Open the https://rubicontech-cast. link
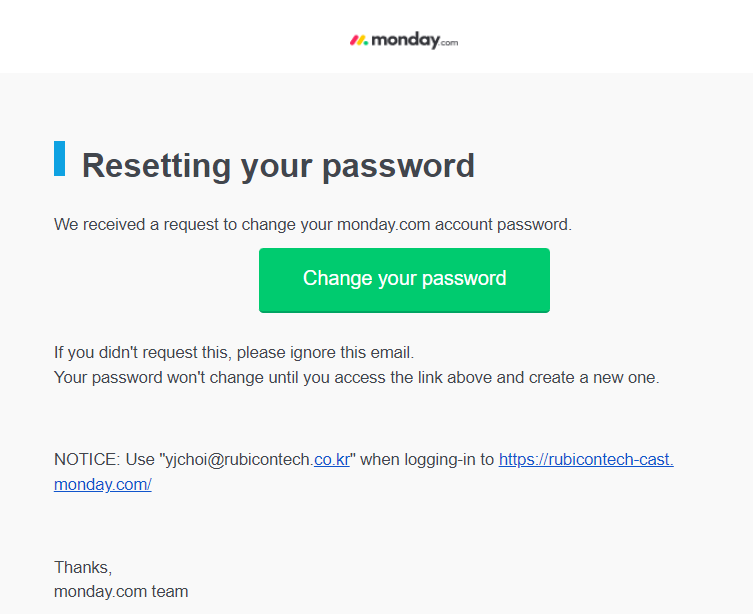The width and height of the screenshot is (753, 614). click(x=586, y=459)
